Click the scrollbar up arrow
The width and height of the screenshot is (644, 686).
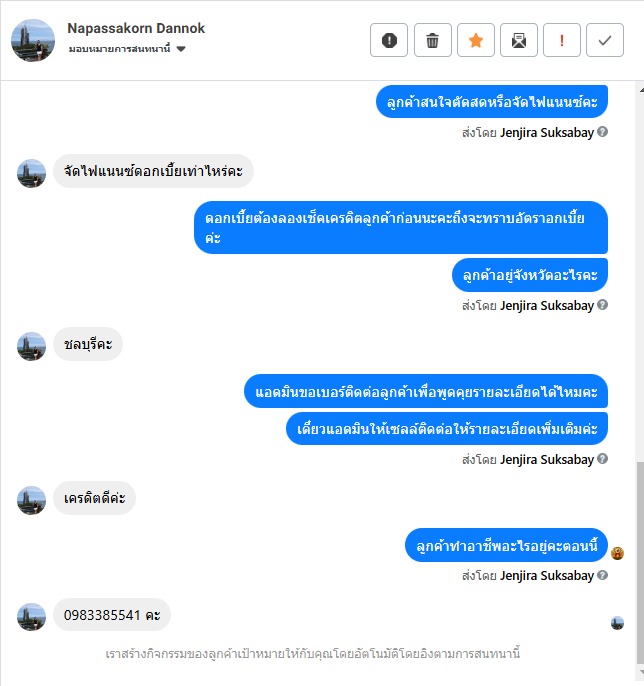coord(641,90)
